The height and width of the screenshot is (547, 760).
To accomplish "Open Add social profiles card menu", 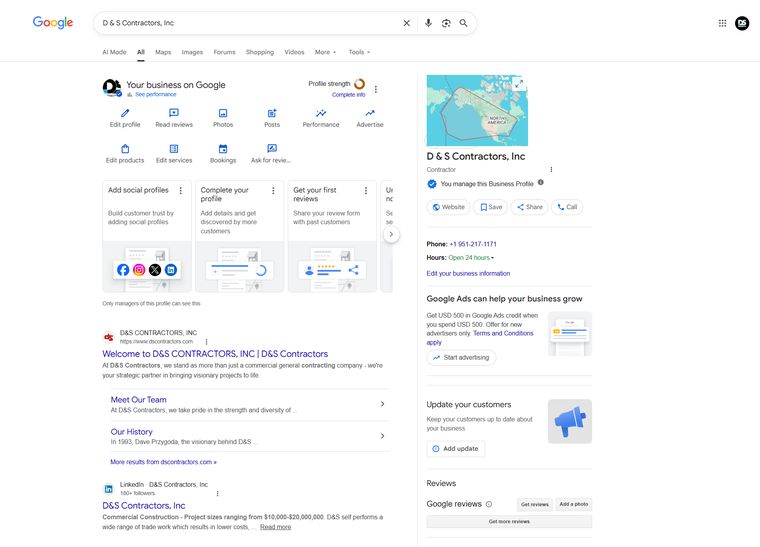I will click(x=181, y=190).
